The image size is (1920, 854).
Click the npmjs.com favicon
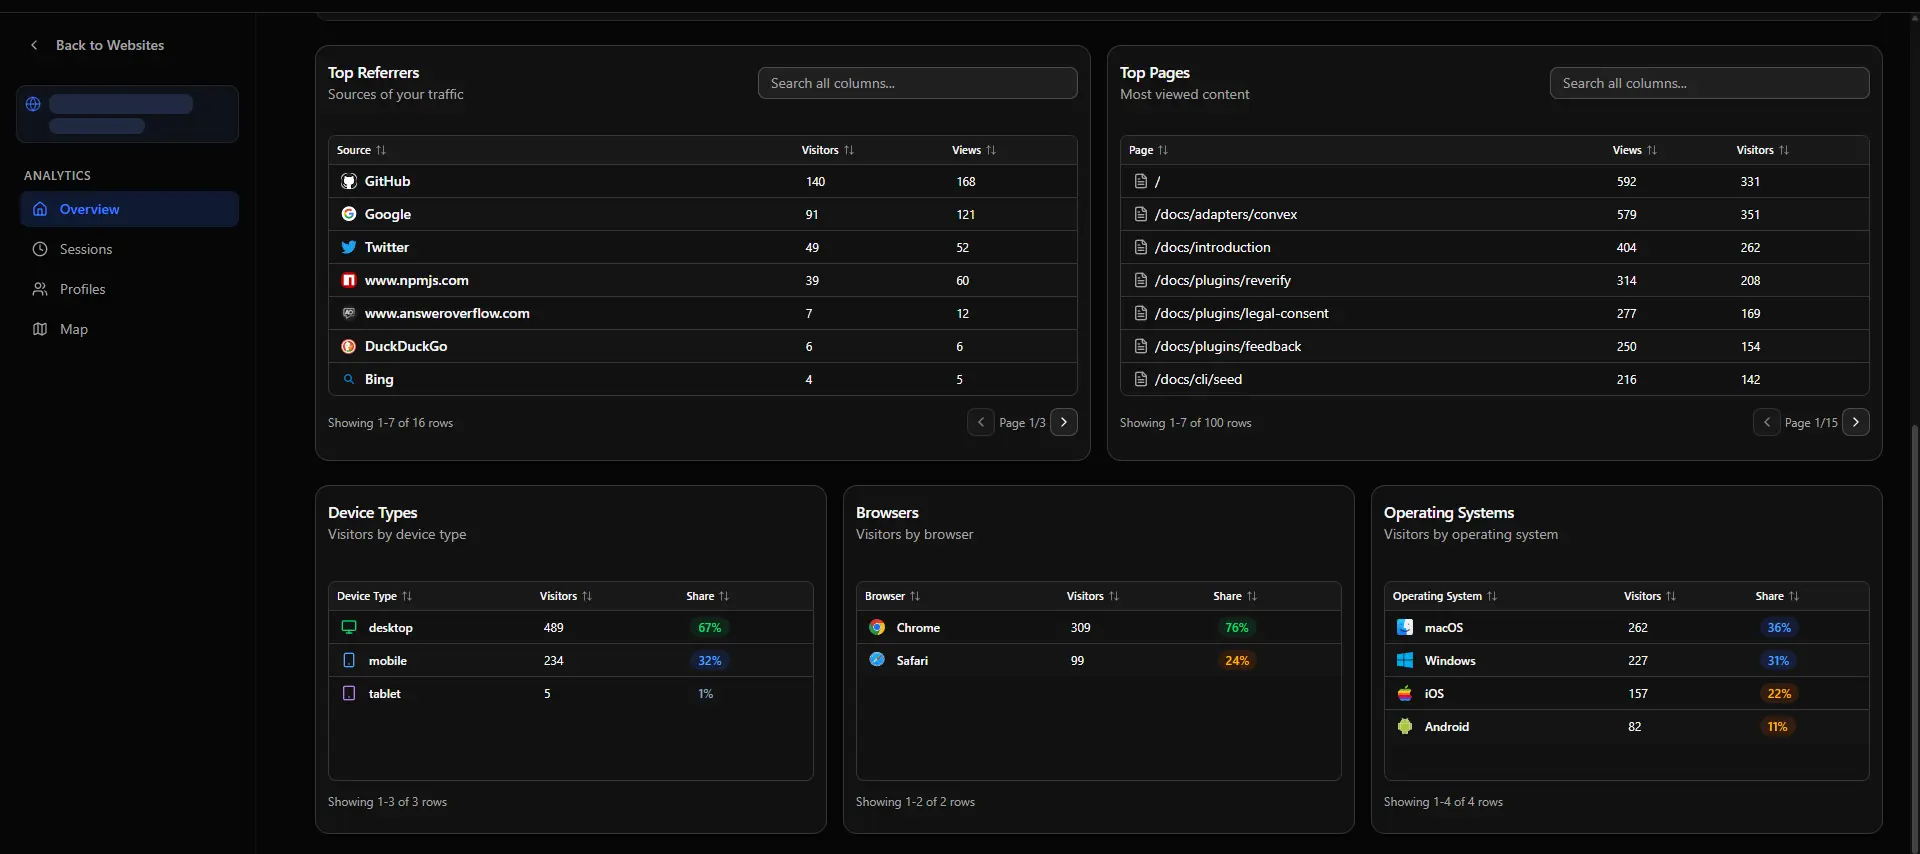coord(349,280)
